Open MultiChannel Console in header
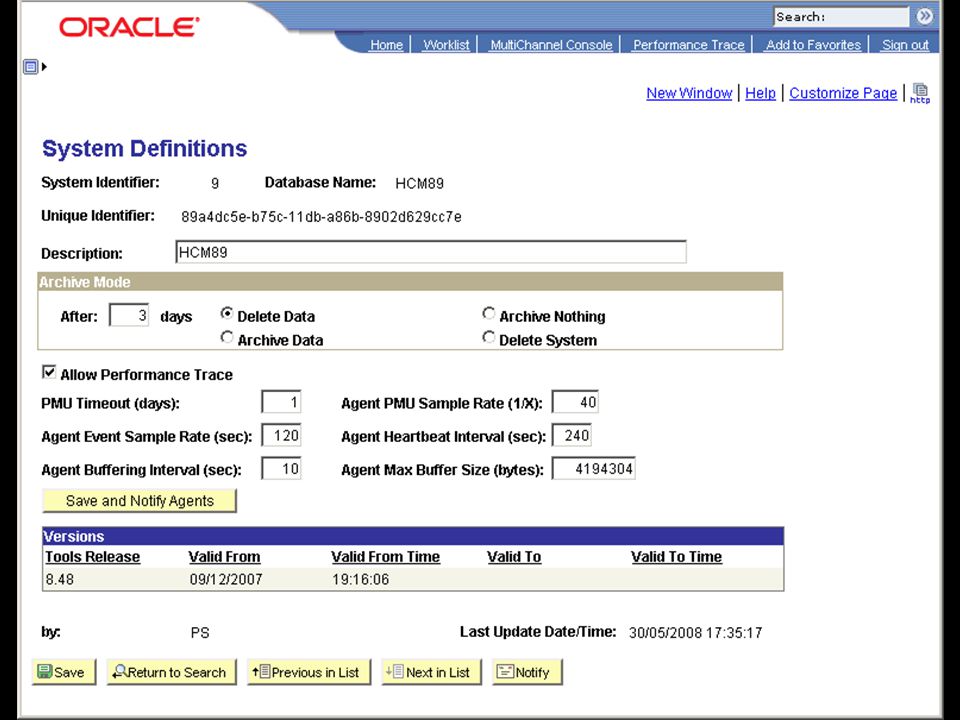 click(551, 45)
